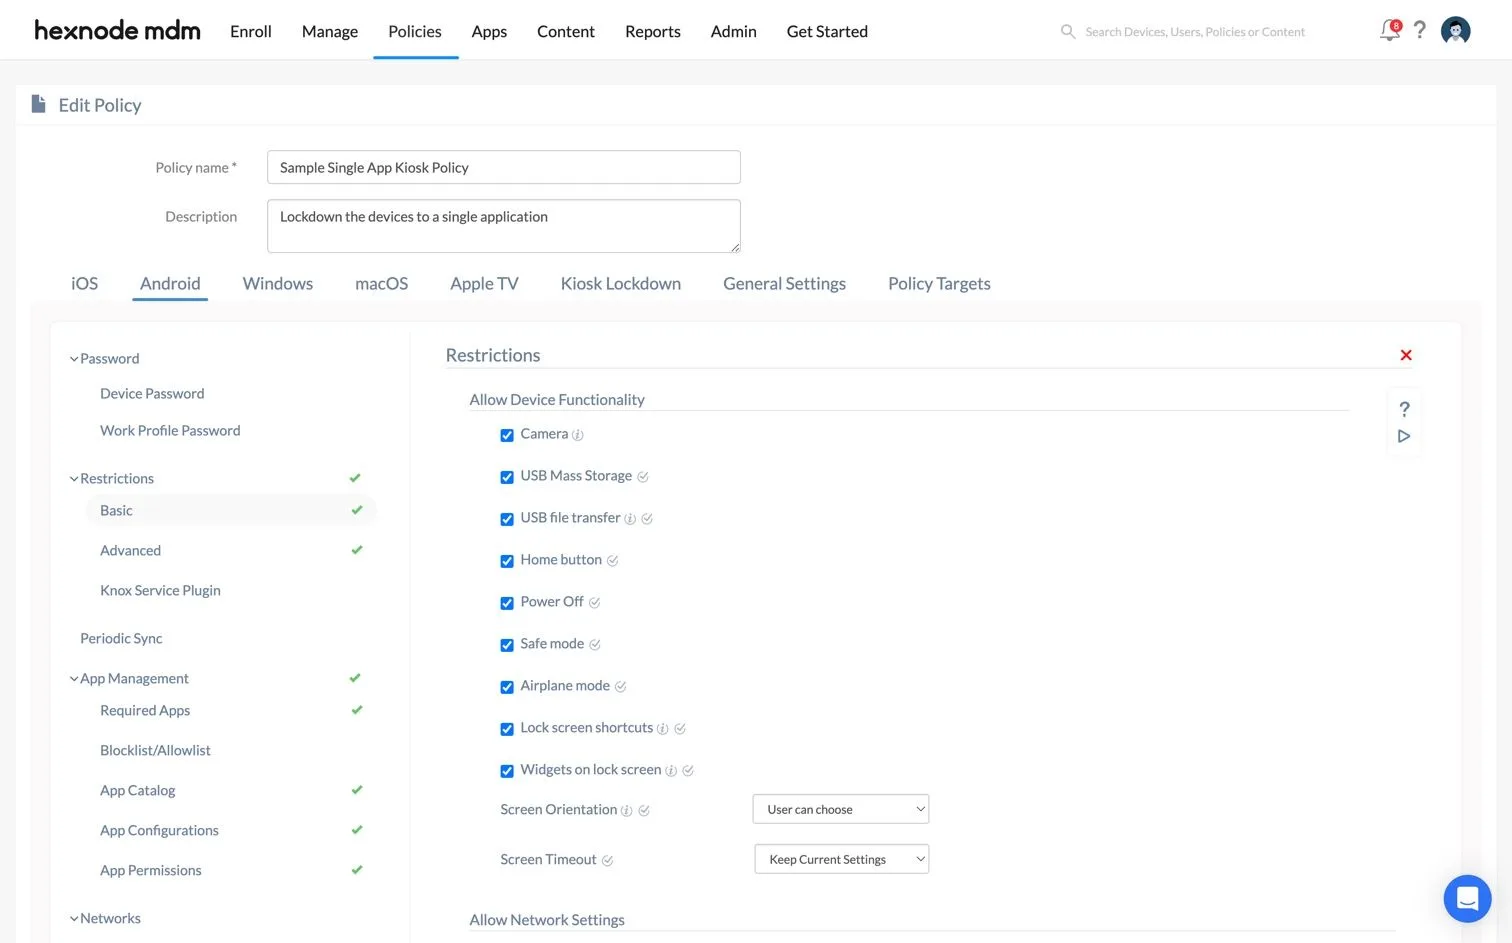Click the info icon beside USB file transfer
The height and width of the screenshot is (943, 1512).
point(630,519)
